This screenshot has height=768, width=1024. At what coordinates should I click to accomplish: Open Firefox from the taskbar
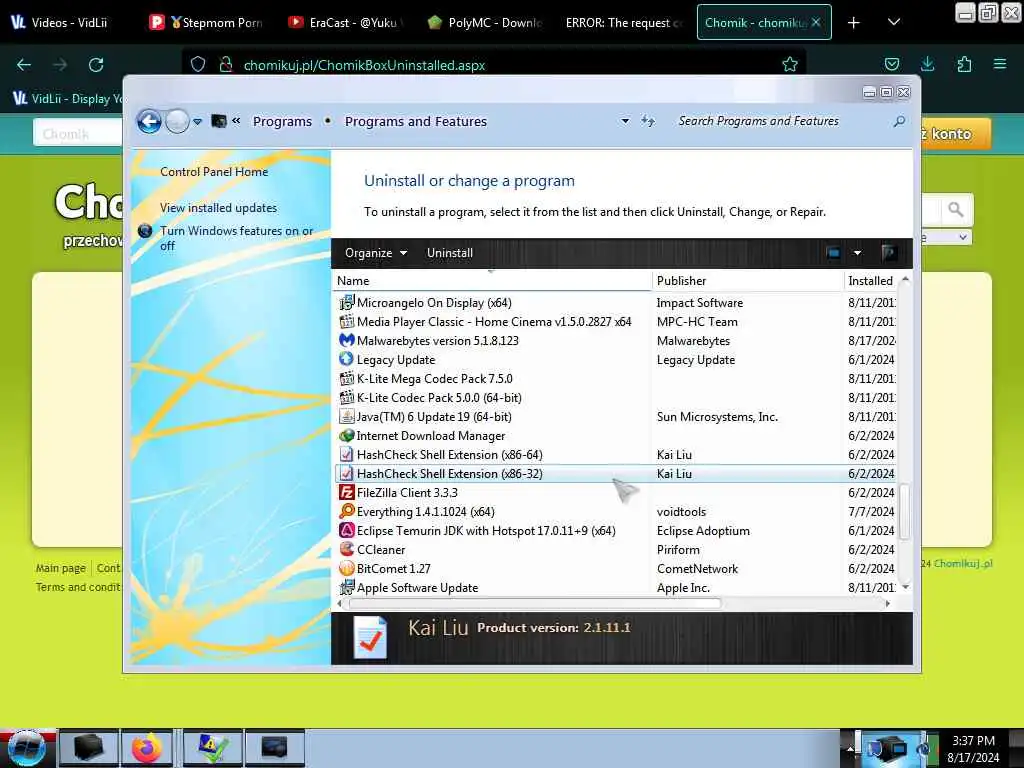tap(147, 748)
